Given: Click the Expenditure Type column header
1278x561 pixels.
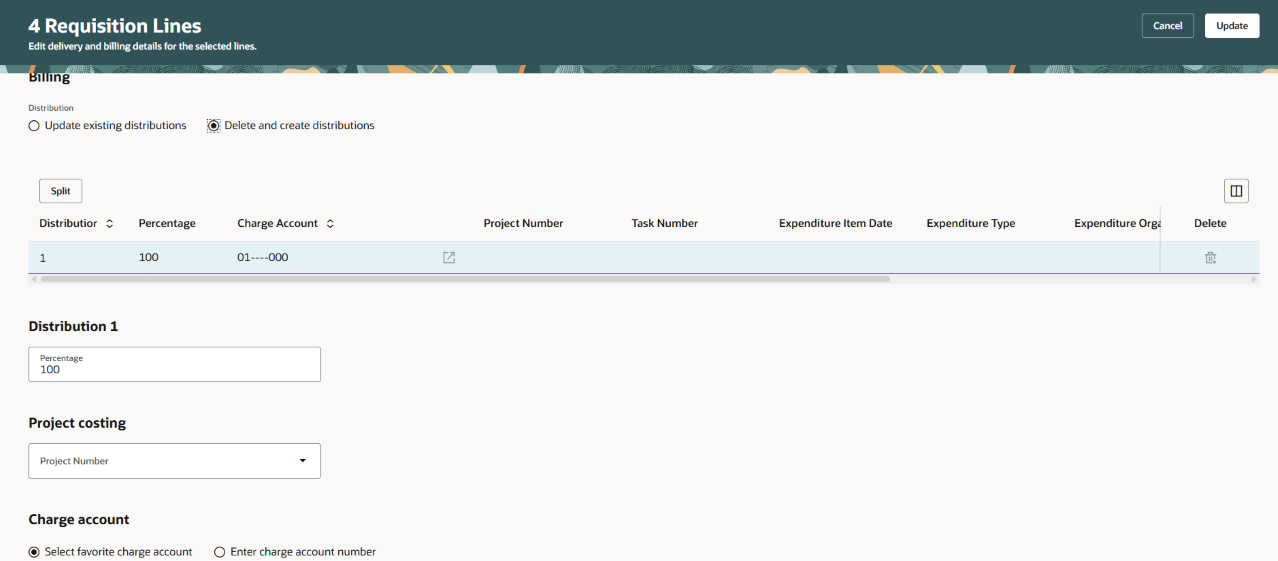Looking at the screenshot, I should pyautogui.click(x=971, y=224).
